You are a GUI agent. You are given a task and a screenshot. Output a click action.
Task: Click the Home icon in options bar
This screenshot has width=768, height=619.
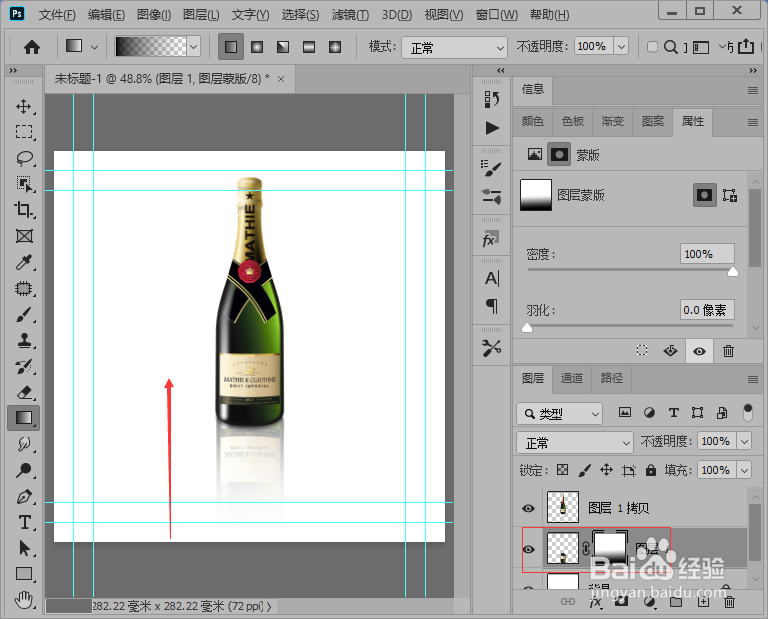[x=32, y=48]
